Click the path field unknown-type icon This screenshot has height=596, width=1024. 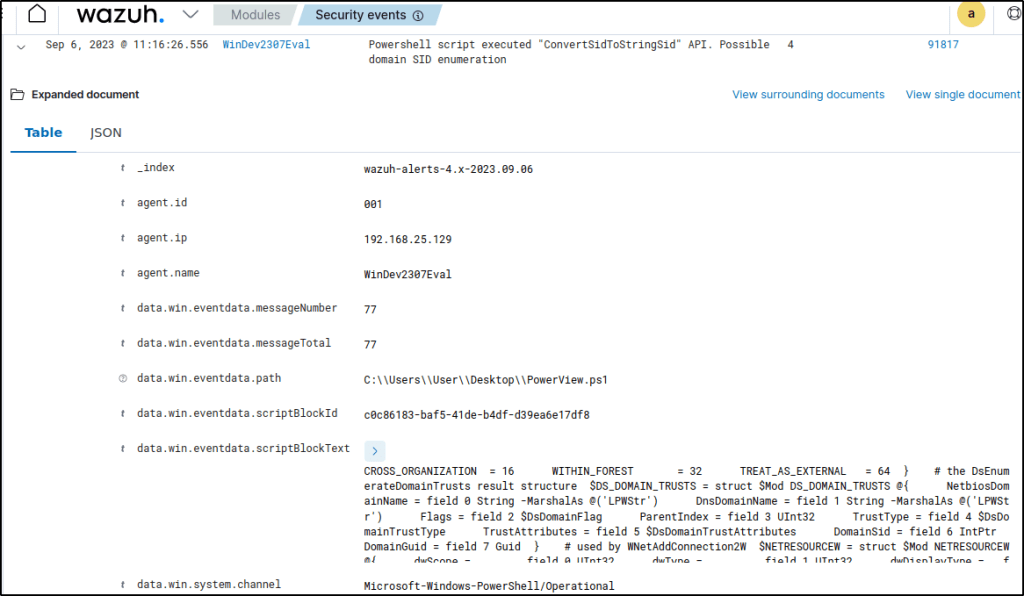click(x=123, y=379)
